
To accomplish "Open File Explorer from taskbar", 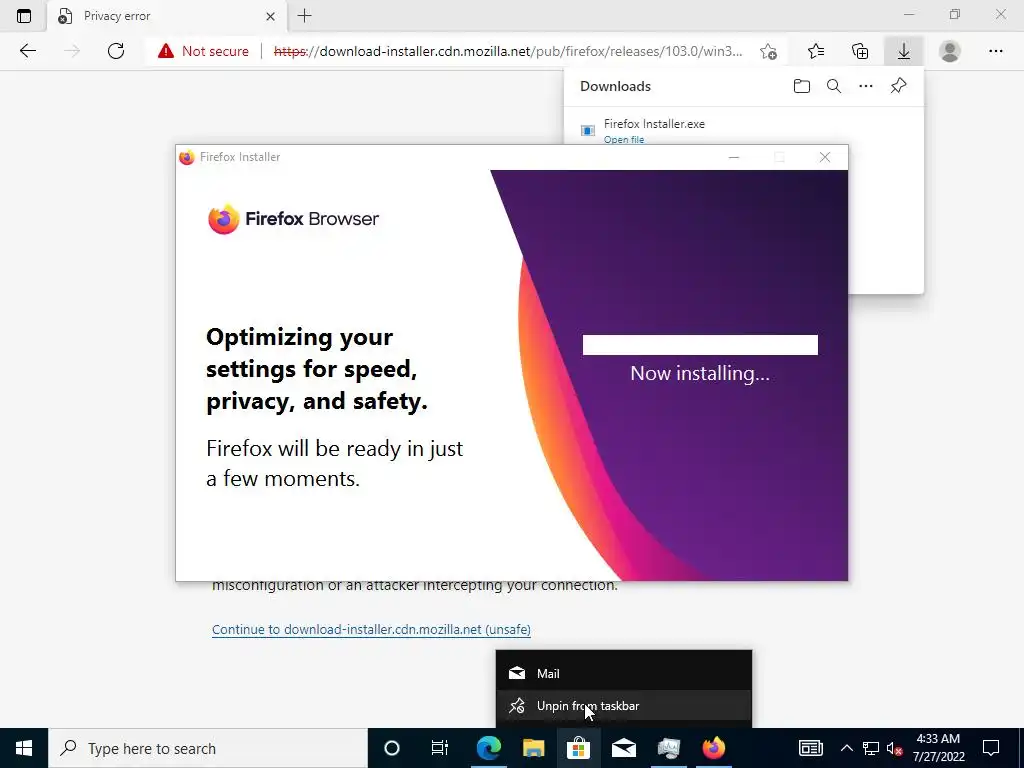I will tap(534, 748).
